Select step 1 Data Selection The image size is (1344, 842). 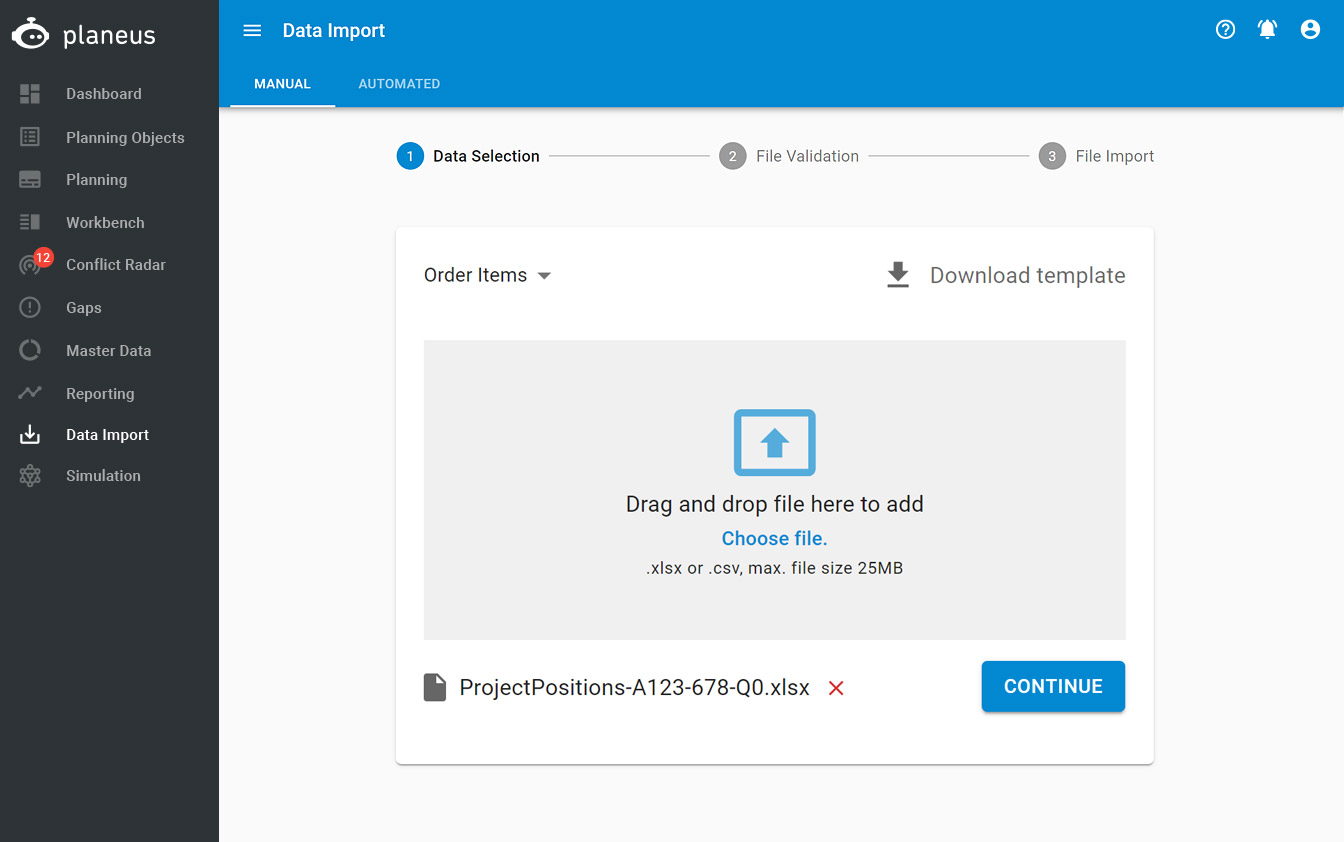(468, 156)
